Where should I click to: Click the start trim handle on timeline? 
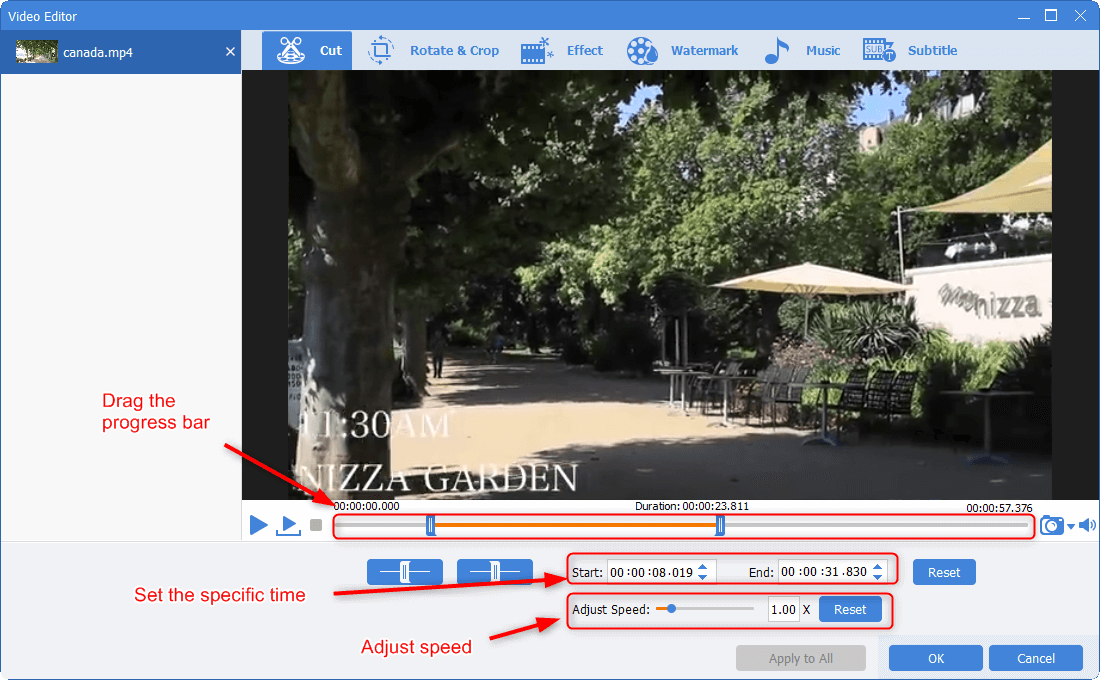pos(431,525)
